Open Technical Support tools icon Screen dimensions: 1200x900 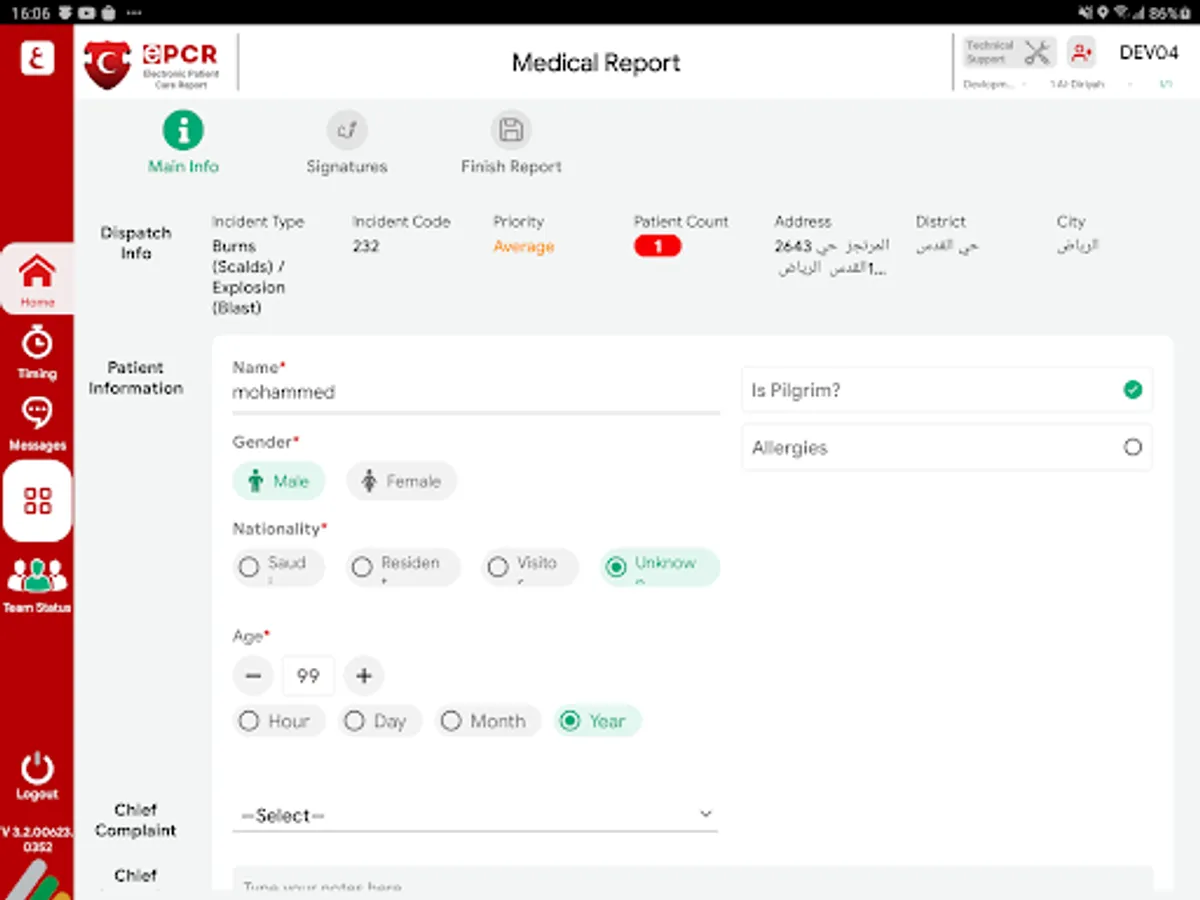(1038, 53)
